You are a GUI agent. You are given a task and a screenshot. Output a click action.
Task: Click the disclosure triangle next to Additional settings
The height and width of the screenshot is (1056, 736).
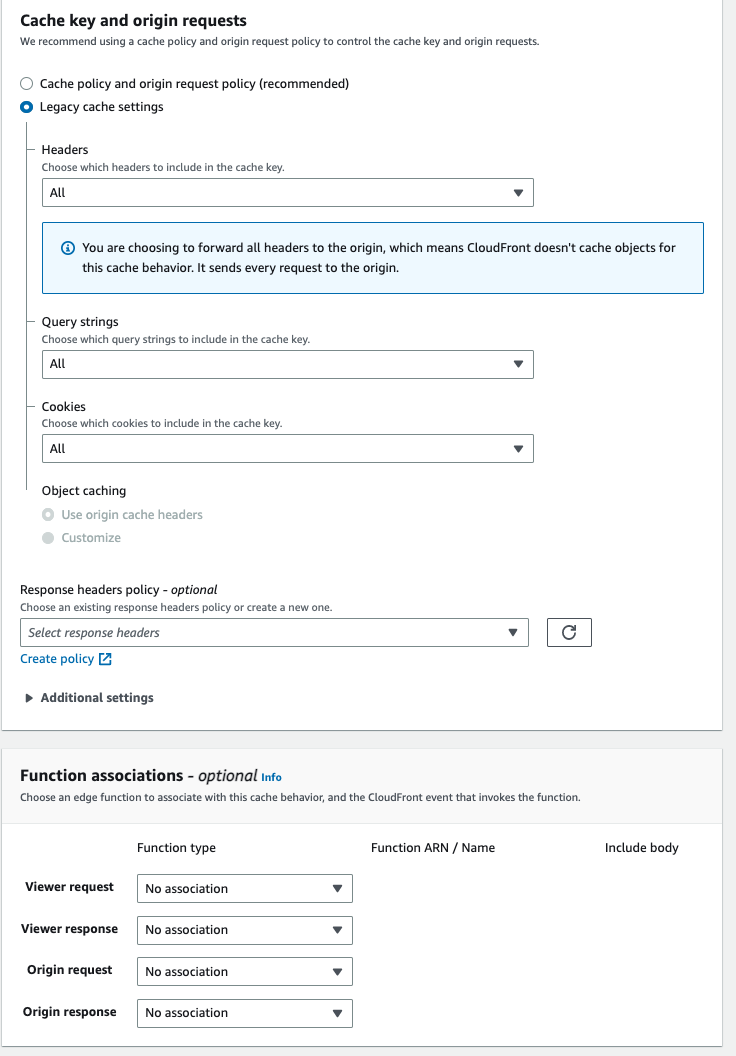tap(28, 697)
